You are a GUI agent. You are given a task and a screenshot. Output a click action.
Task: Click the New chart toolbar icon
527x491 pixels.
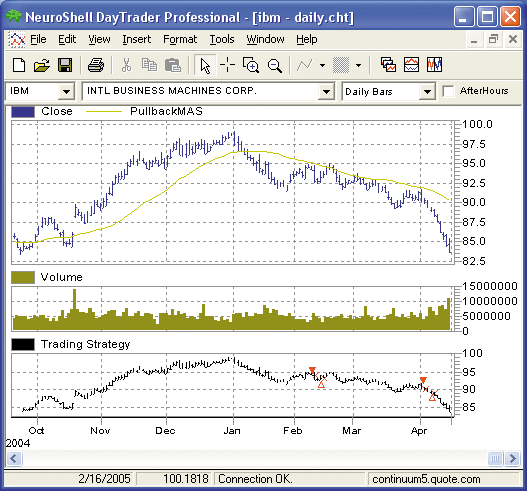pyautogui.click(x=19, y=65)
